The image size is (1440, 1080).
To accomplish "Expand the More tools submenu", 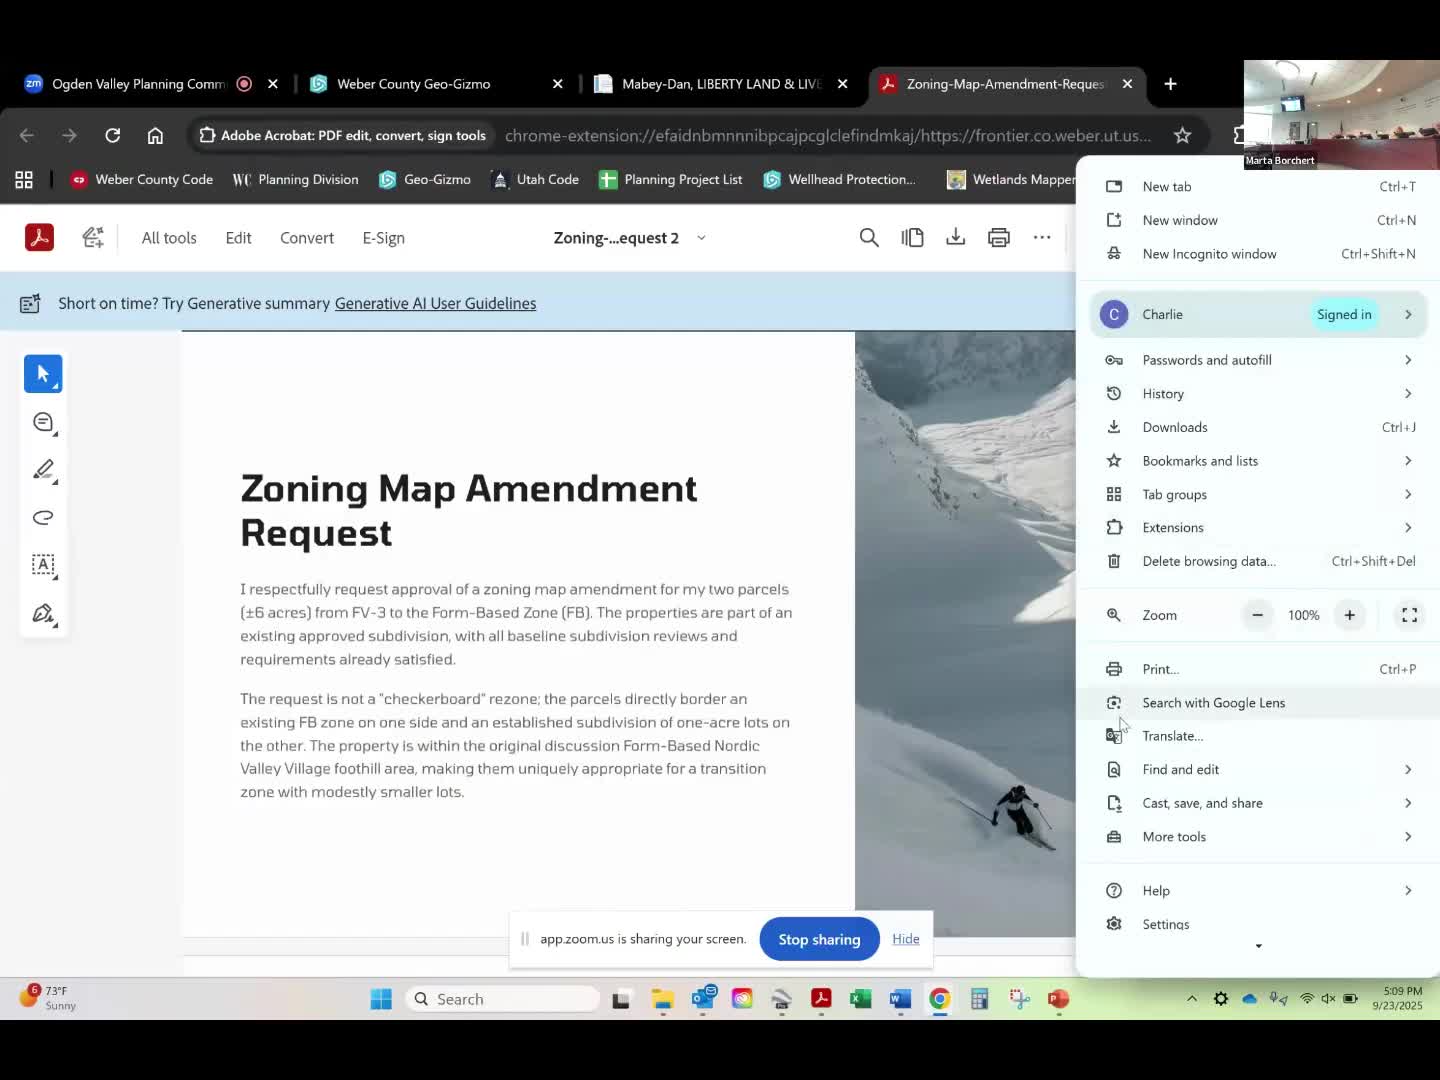I will pos(1408,836).
